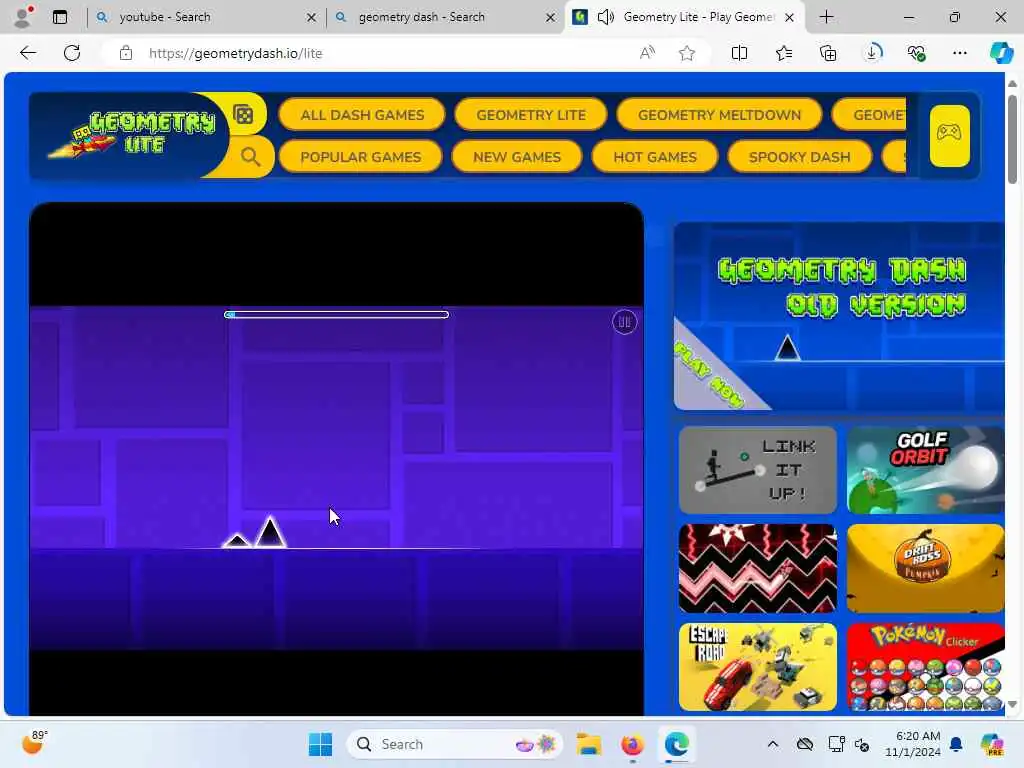Open the tab actions menu icon
1024x768 pixels.
[x=60, y=17]
